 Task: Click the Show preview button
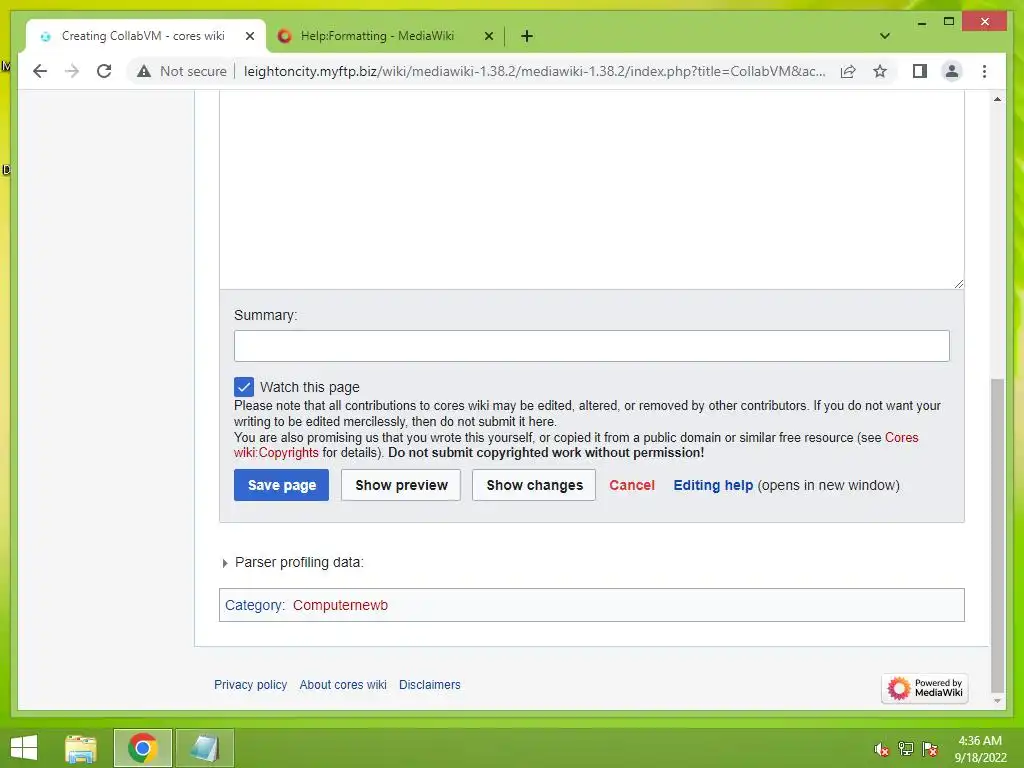(x=401, y=485)
